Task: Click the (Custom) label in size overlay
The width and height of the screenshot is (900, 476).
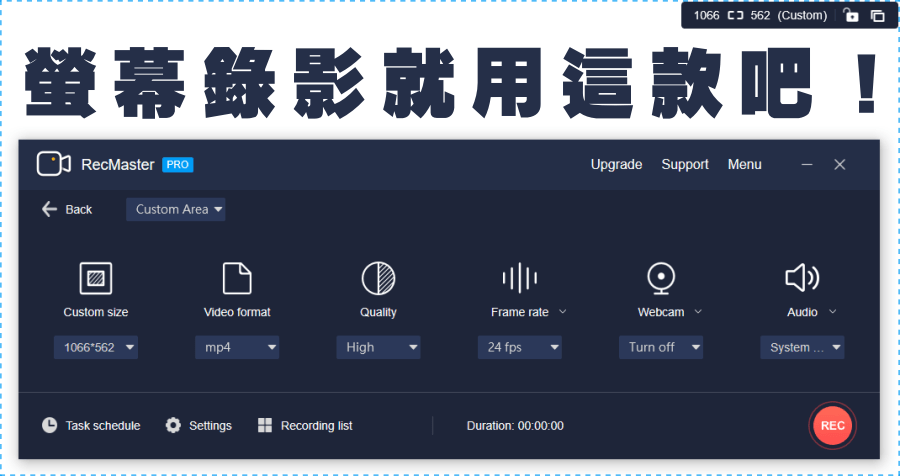Action: click(x=802, y=16)
